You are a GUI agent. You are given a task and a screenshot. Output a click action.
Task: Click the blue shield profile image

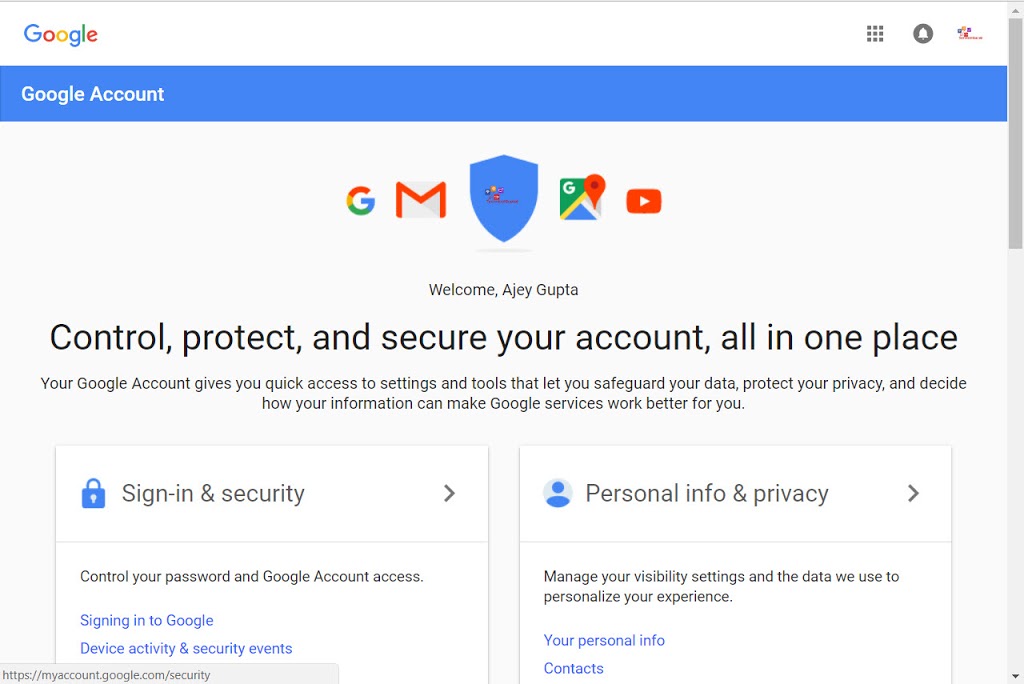(504, 197)
